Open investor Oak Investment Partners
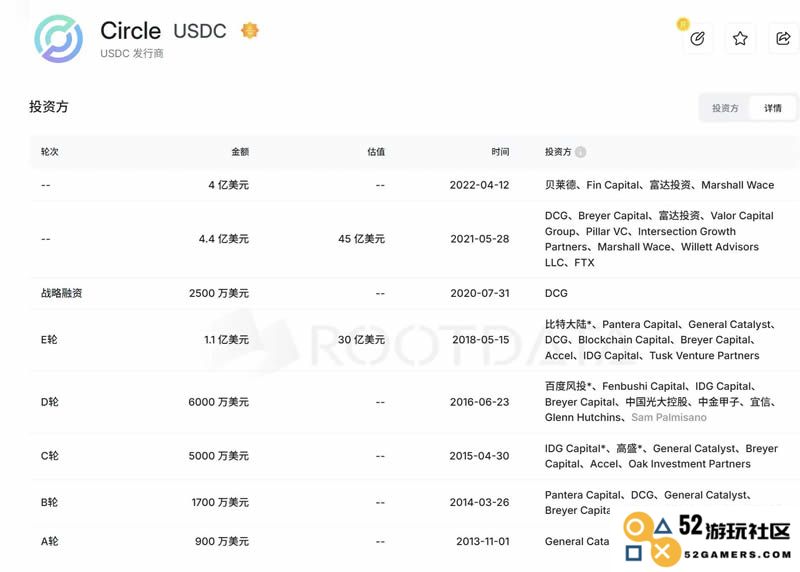The width and height of the screenshot is (800, 572). point(689,464)
